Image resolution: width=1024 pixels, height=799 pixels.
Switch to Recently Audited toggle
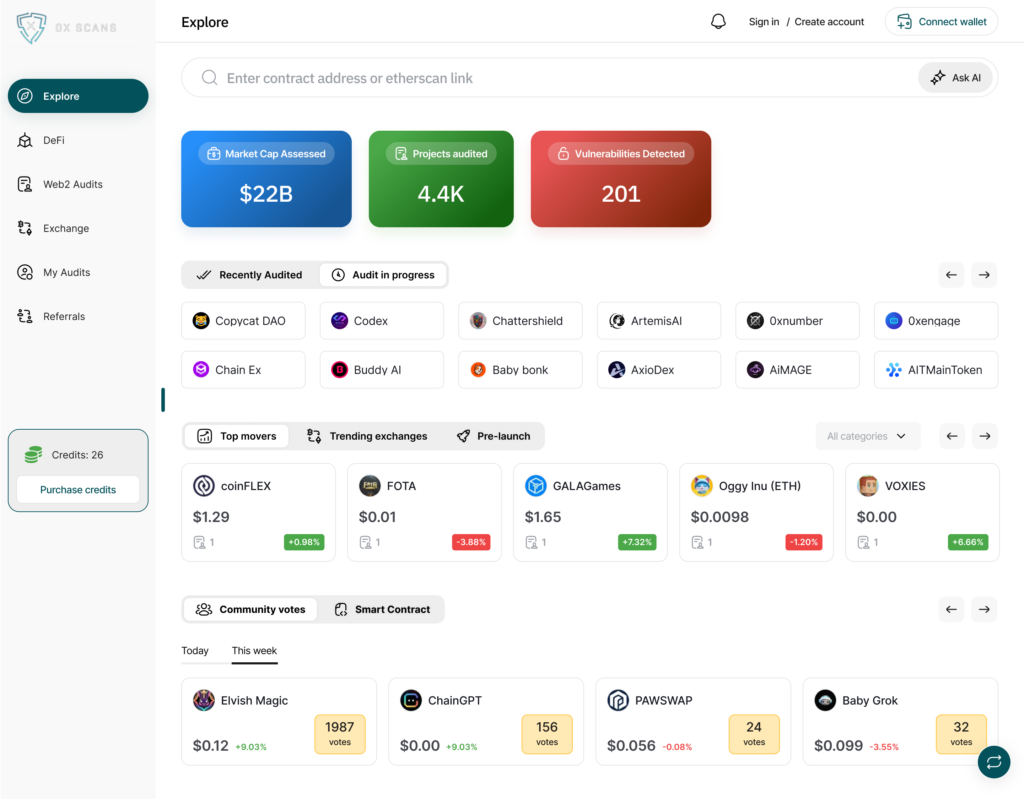pyautogui.click(x=250, y=275)
